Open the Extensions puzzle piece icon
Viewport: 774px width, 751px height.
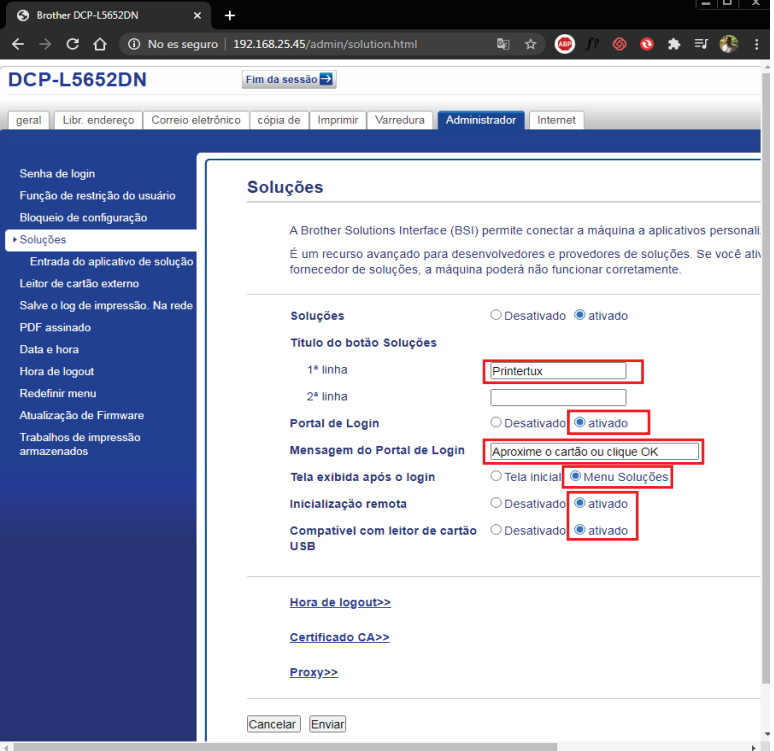pos(674,44)
